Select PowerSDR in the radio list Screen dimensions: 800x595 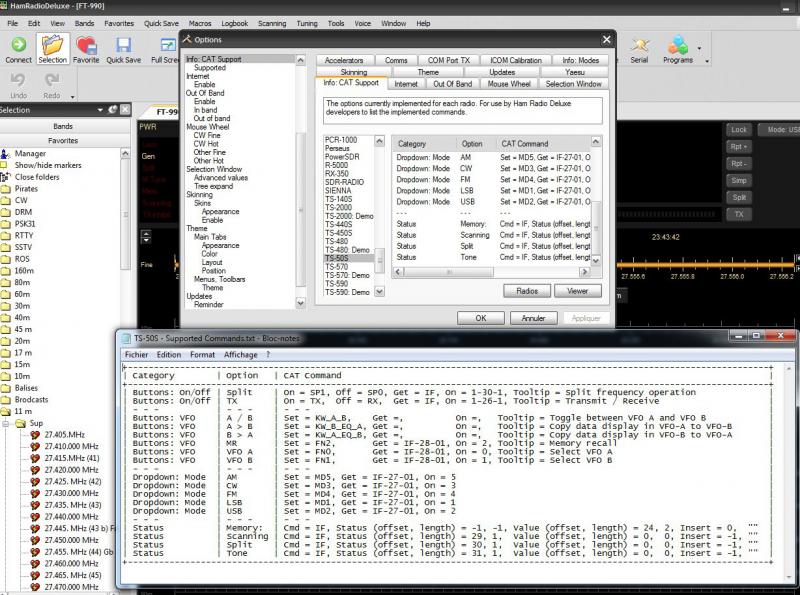click(x=342, y=157)
